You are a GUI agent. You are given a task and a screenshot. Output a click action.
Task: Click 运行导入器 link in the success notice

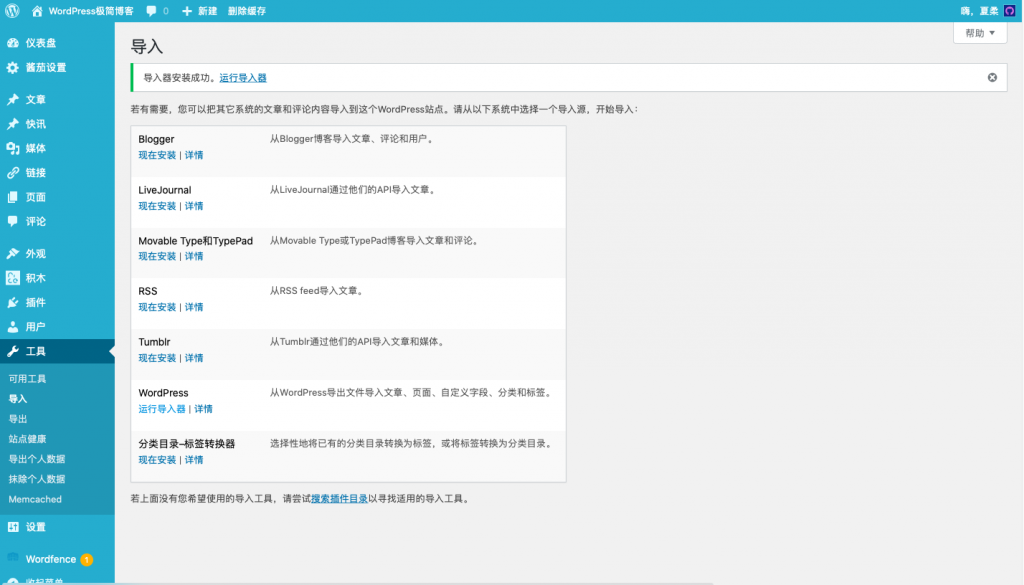tap(243, 78)
